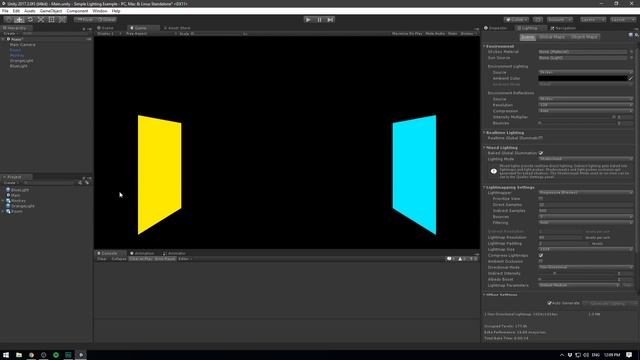640x360 pixels.
Task: Open Environment Reflections Source dropdown
Action: pyautogui.click(x=585, y=99)
